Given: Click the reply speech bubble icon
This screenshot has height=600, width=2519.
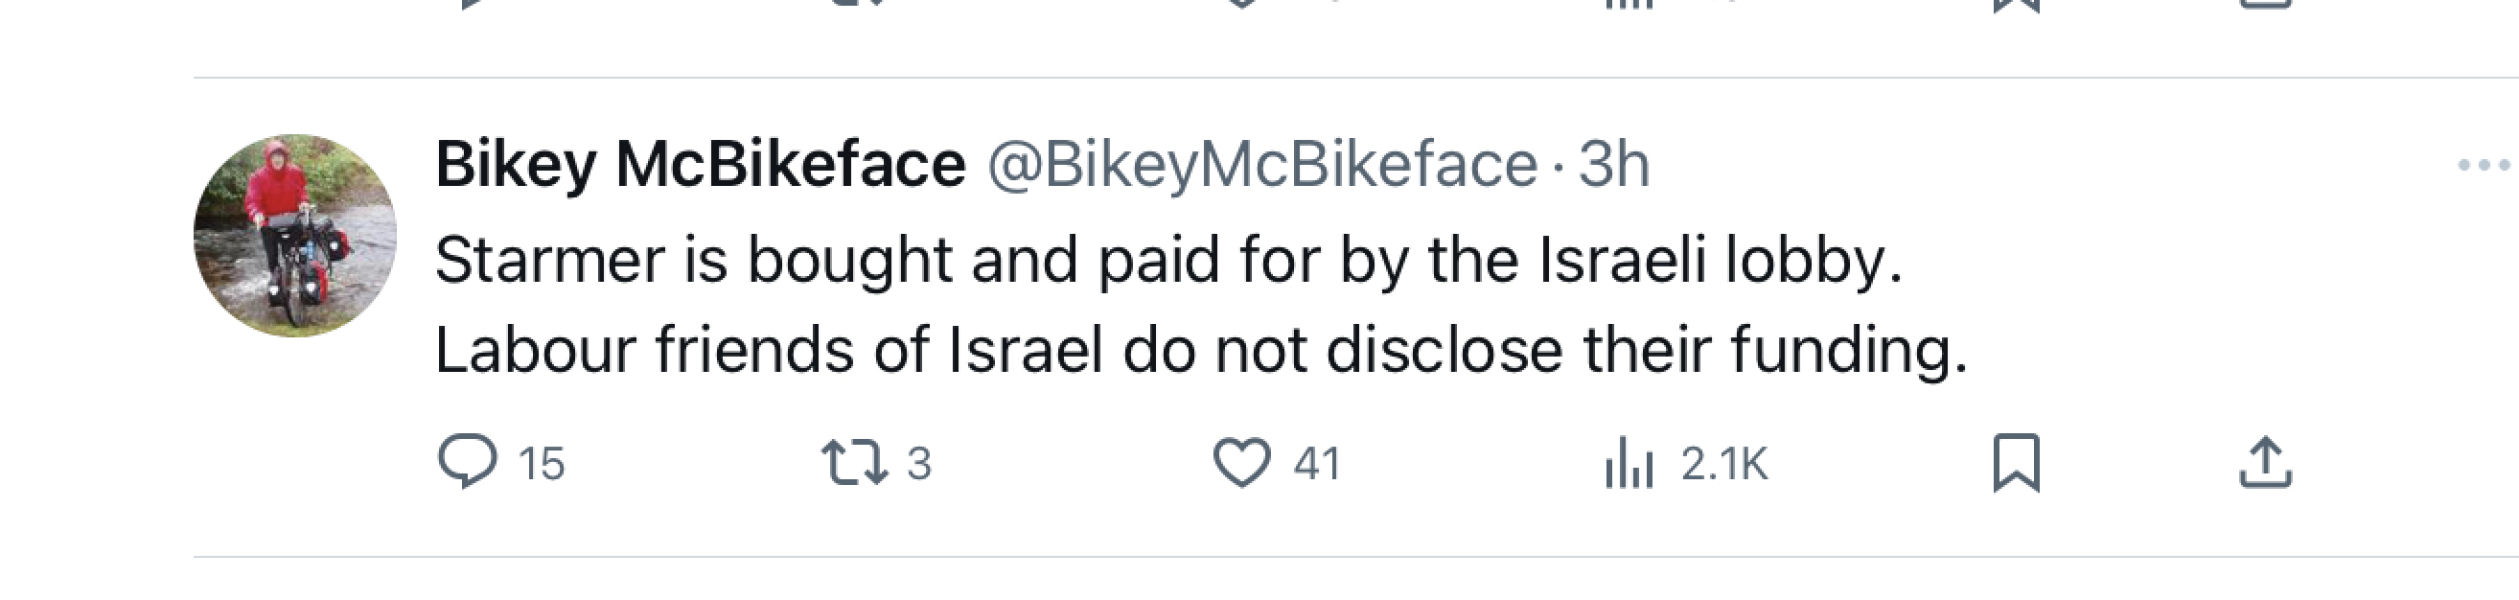Looking at the screenshot, I should pos(467,462).
